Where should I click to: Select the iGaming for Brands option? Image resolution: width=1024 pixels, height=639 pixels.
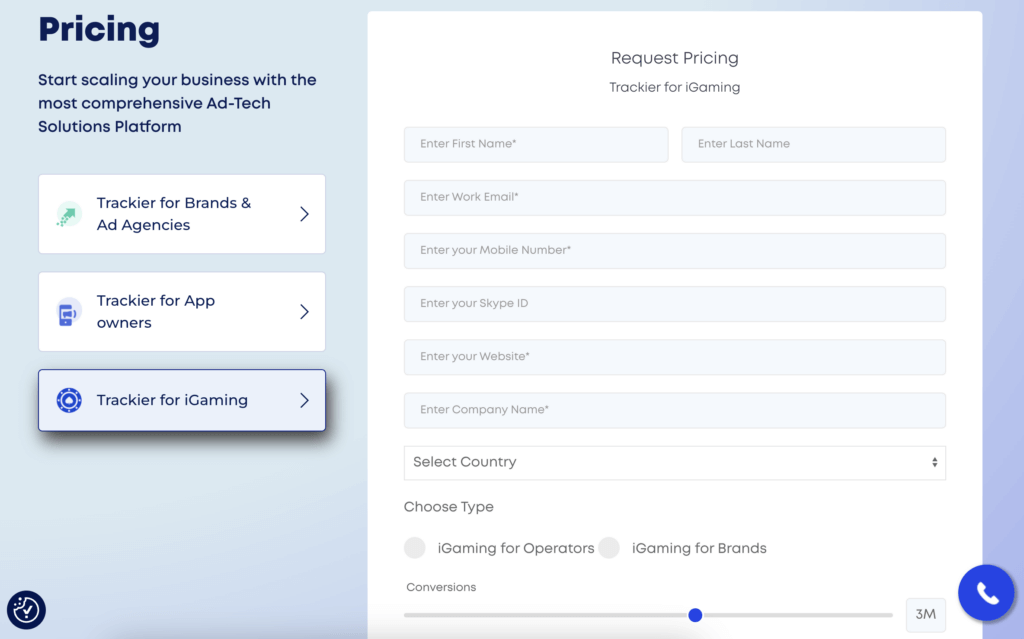click(x=609, y=548)
